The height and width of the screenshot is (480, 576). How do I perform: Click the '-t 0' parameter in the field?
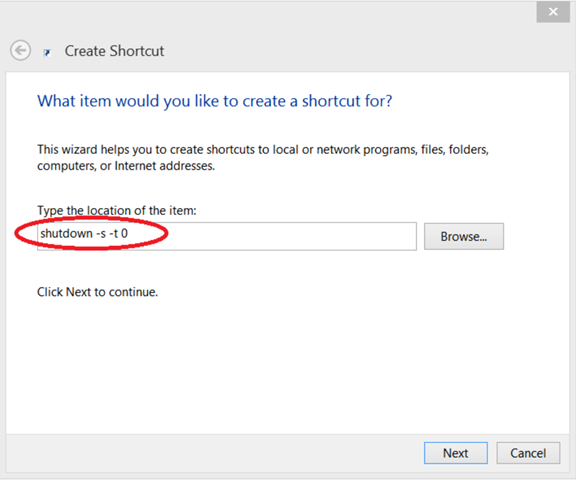pyautogui.click(x=118, y=234)
